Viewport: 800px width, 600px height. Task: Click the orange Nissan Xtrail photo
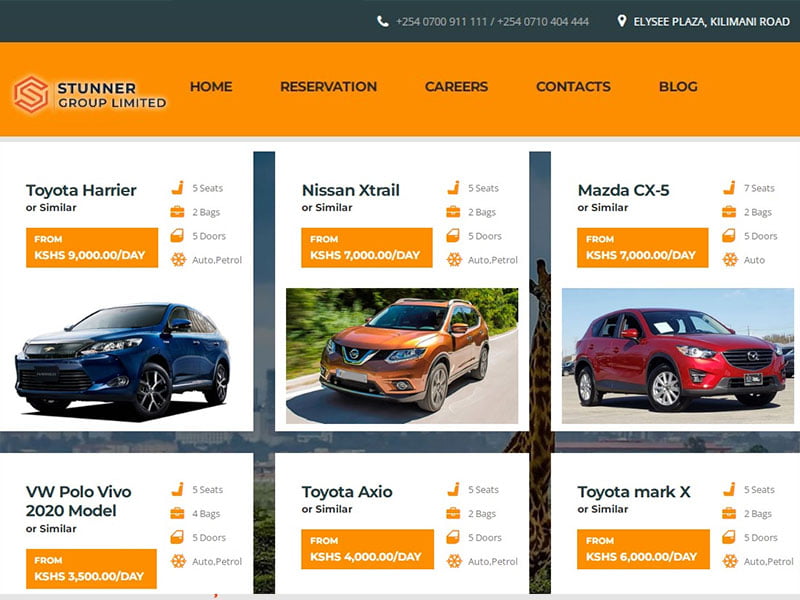click(x=402, y=356)
